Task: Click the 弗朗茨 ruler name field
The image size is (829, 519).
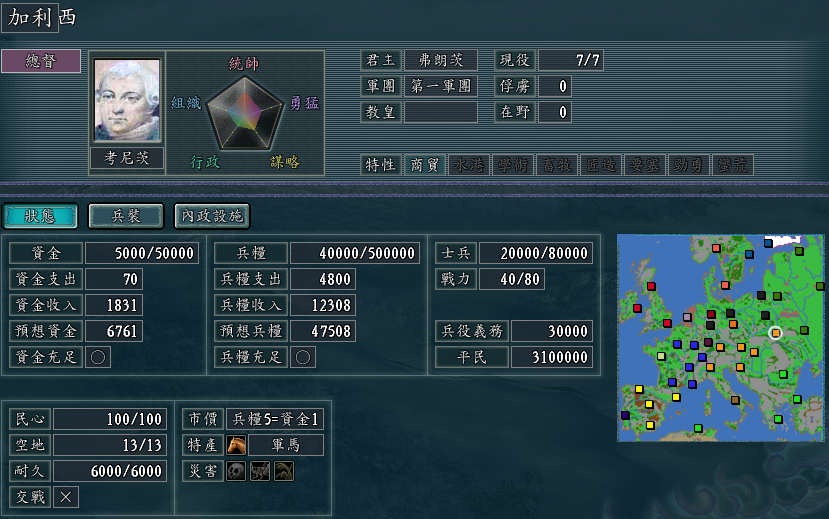Action: coord(441,60)
